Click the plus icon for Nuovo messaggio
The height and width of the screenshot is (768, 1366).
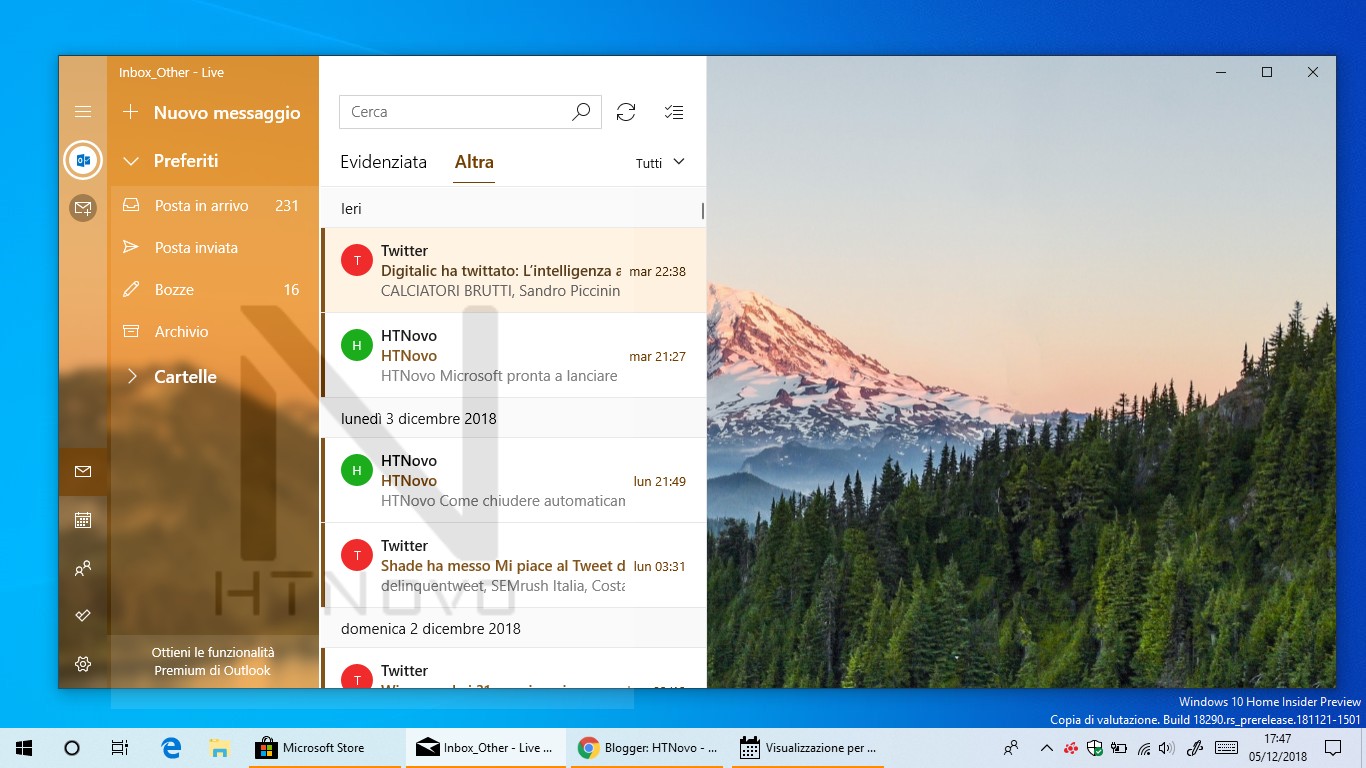pyautogui.click(x=130, y=112)
